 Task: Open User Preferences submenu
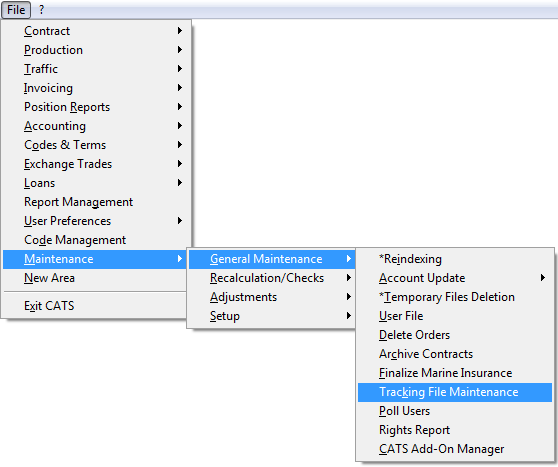click(x=96, y=221)
